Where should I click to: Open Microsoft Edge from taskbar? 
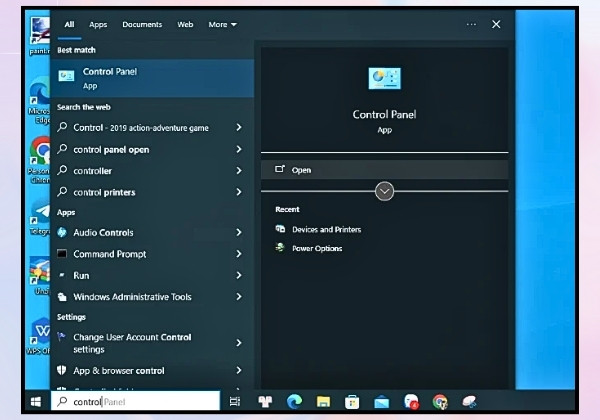point(294,402)
